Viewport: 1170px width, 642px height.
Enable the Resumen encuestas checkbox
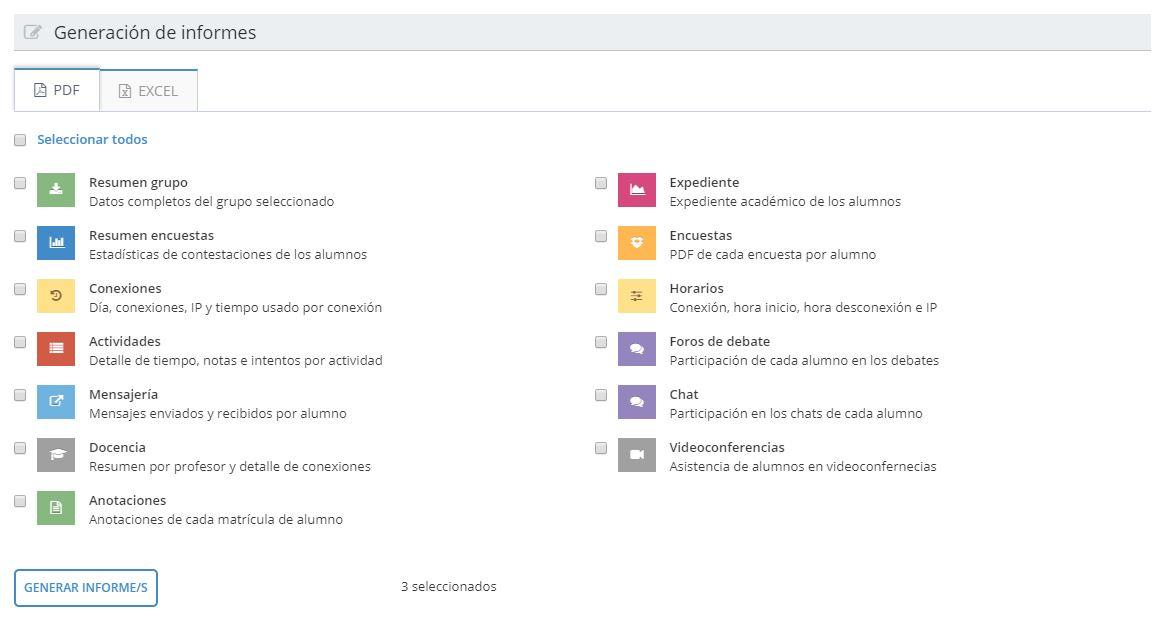(20, 236)
